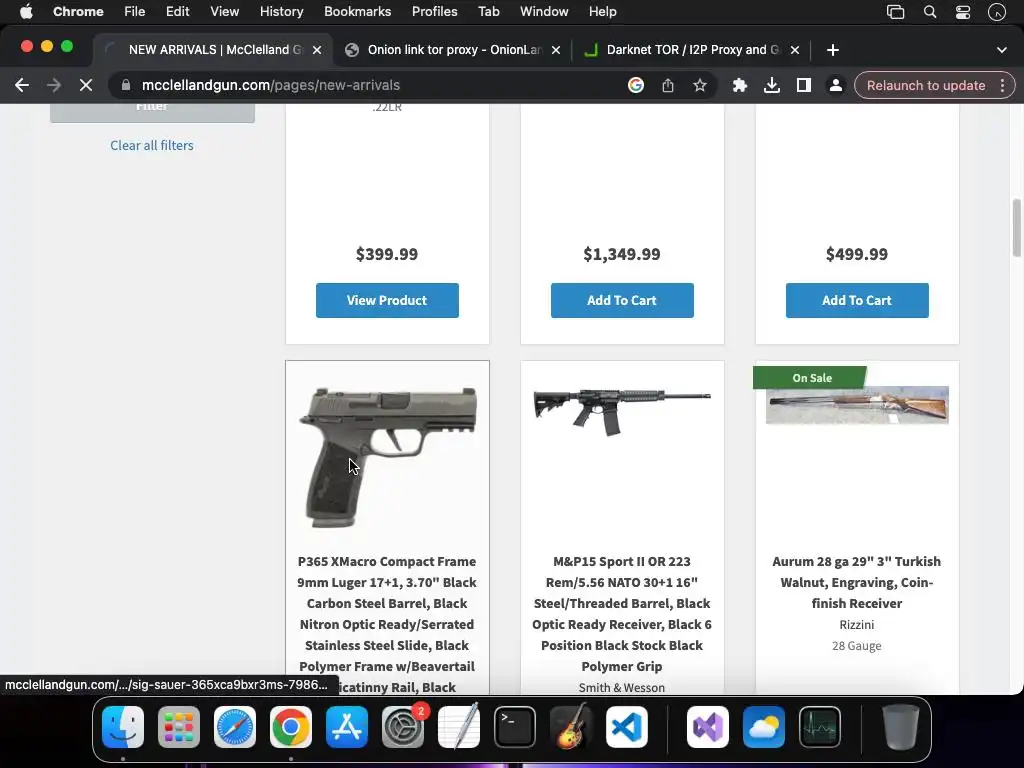
Task: Share this page via the share icon
Action: [x=667, y=86]
